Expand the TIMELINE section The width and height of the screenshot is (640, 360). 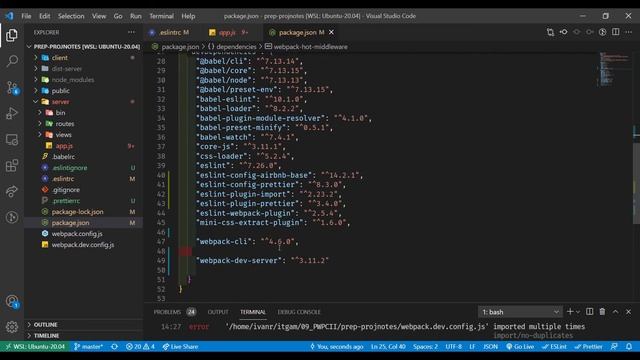84,336
